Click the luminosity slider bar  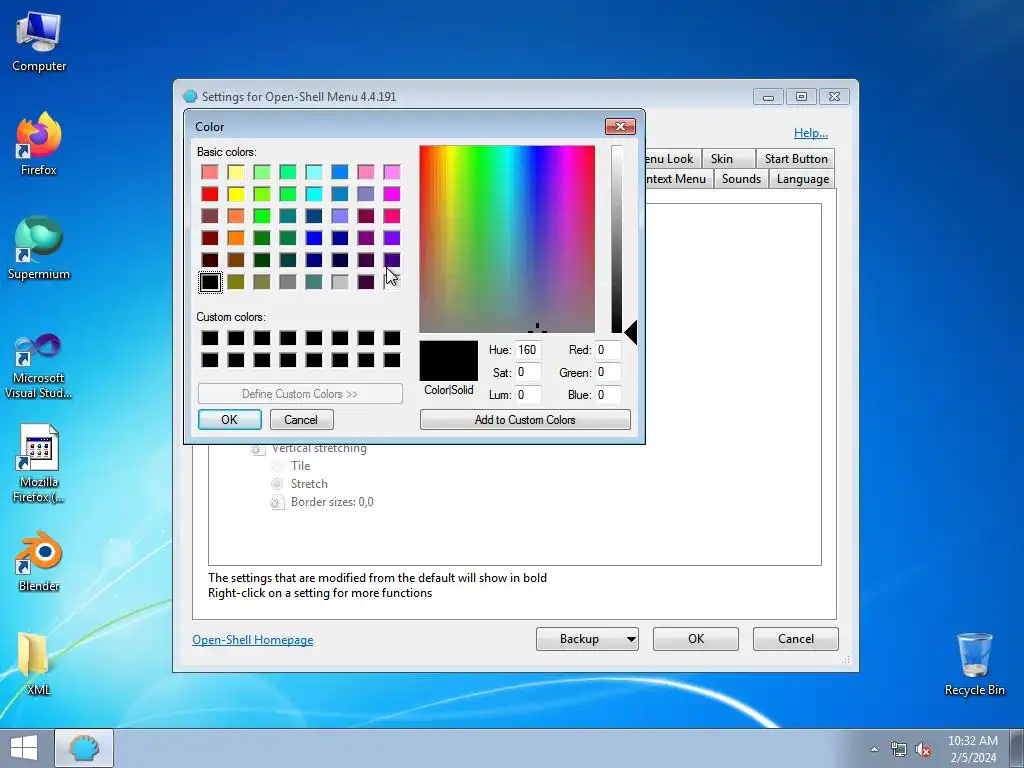coord(616,239)
